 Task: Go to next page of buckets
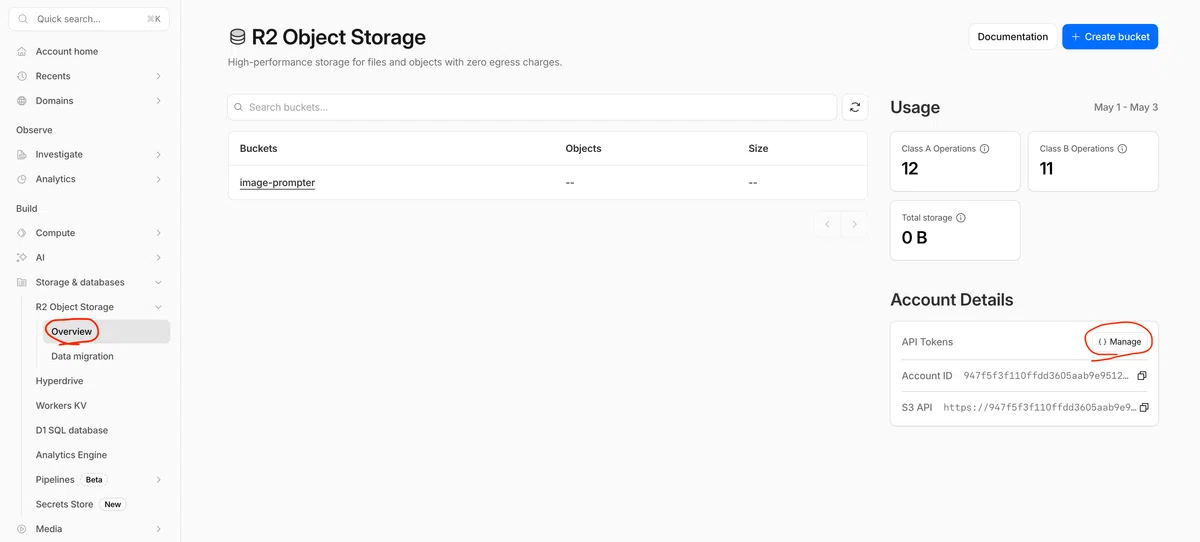(x=854, y=225)
